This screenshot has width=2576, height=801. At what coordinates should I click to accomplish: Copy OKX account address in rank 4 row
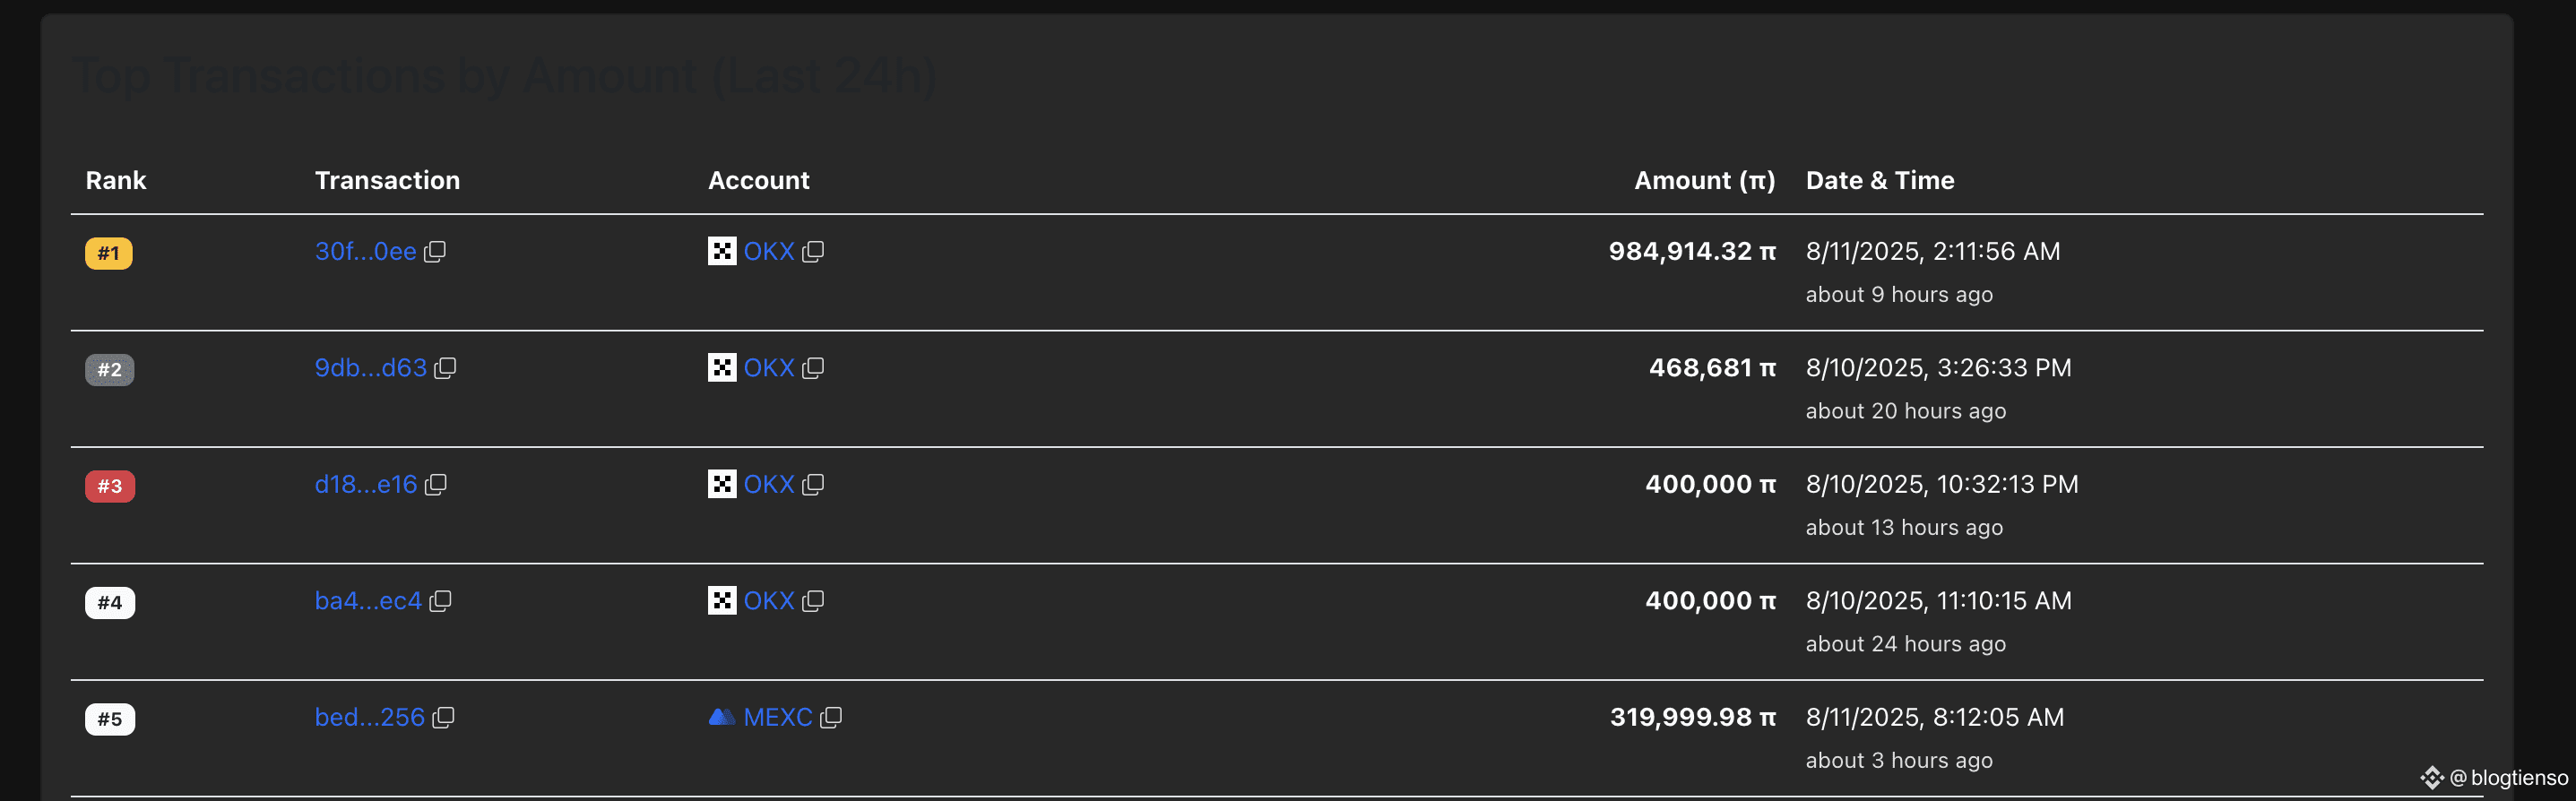(x=813, y=601)
